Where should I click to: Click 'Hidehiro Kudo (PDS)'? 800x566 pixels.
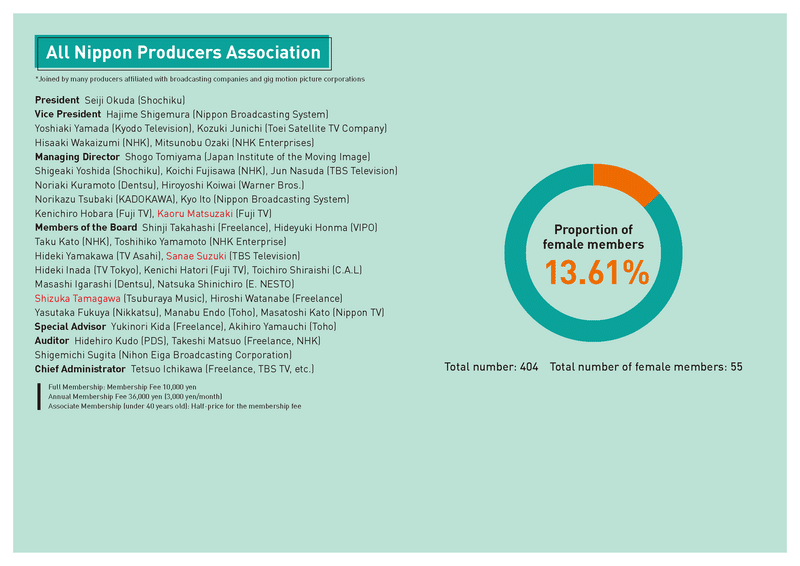120,341
